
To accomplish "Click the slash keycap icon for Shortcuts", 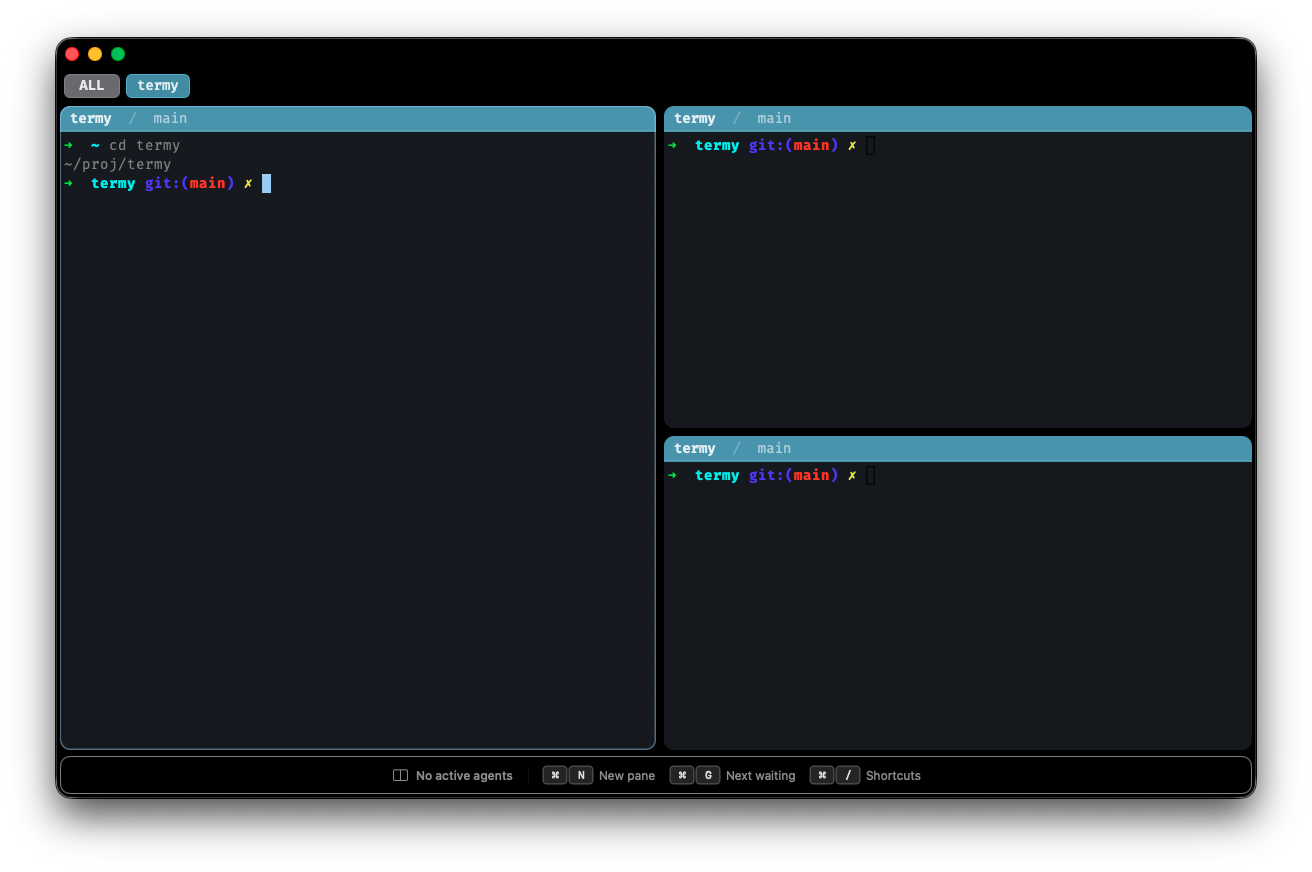I will [848, 775].
